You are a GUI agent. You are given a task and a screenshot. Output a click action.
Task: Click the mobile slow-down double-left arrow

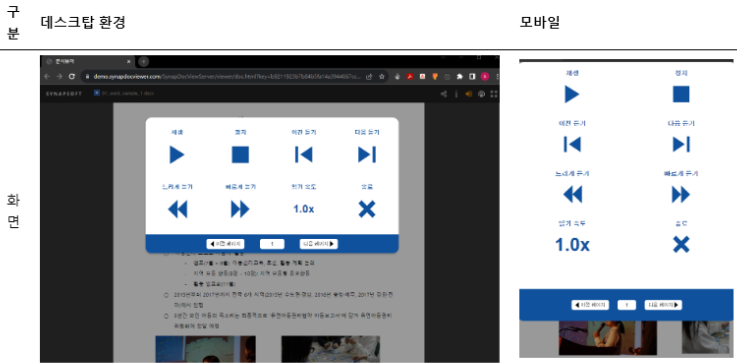572,194
